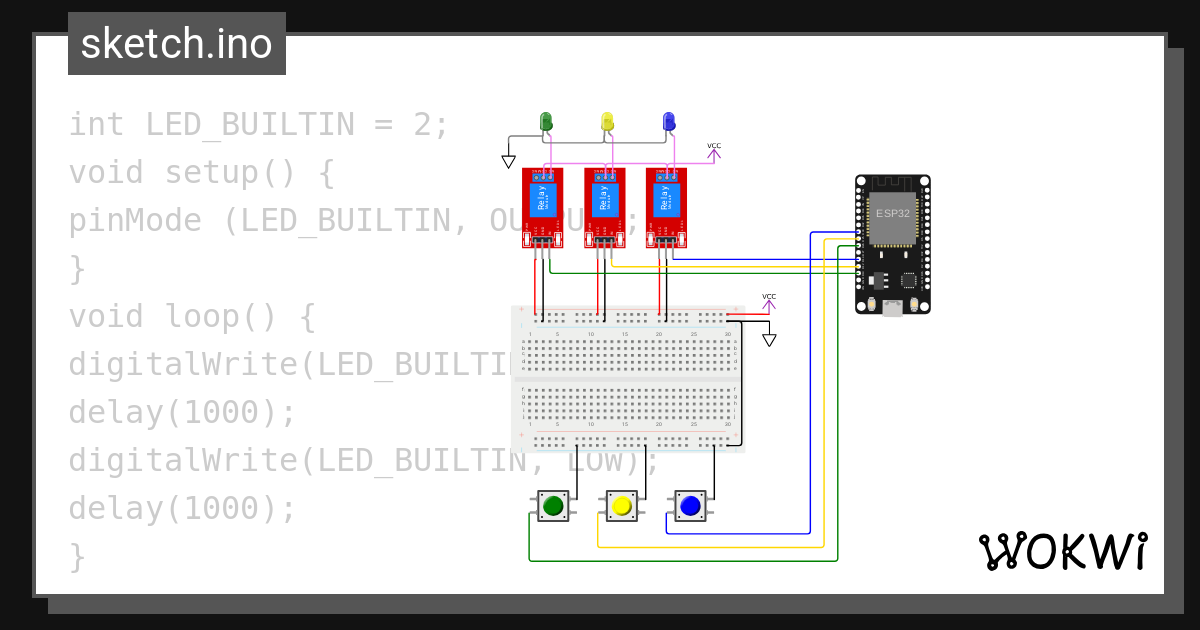Viewport: 1200px width, 630px height.
Task: Select the relay module under the blue LED
Action: 666,207
